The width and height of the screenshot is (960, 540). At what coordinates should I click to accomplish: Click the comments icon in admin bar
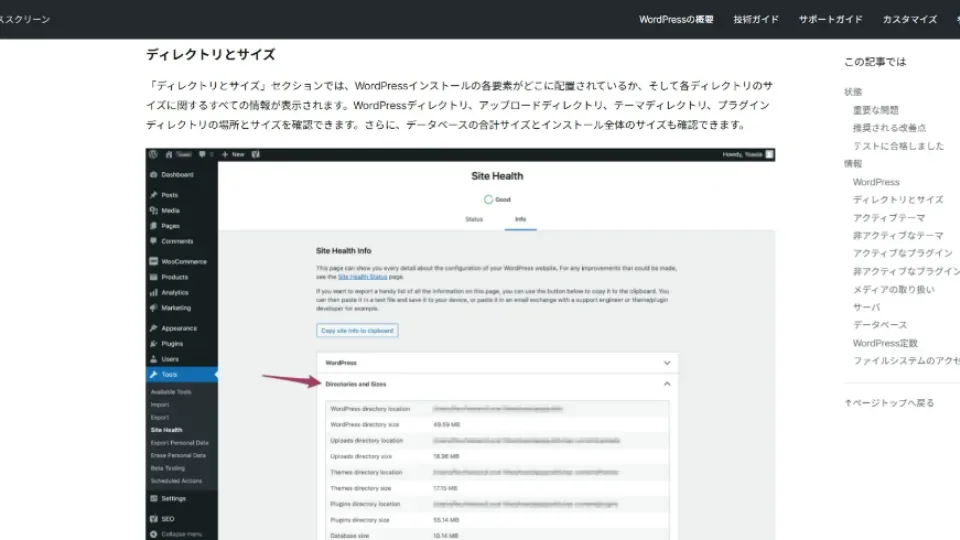point(203,154)
